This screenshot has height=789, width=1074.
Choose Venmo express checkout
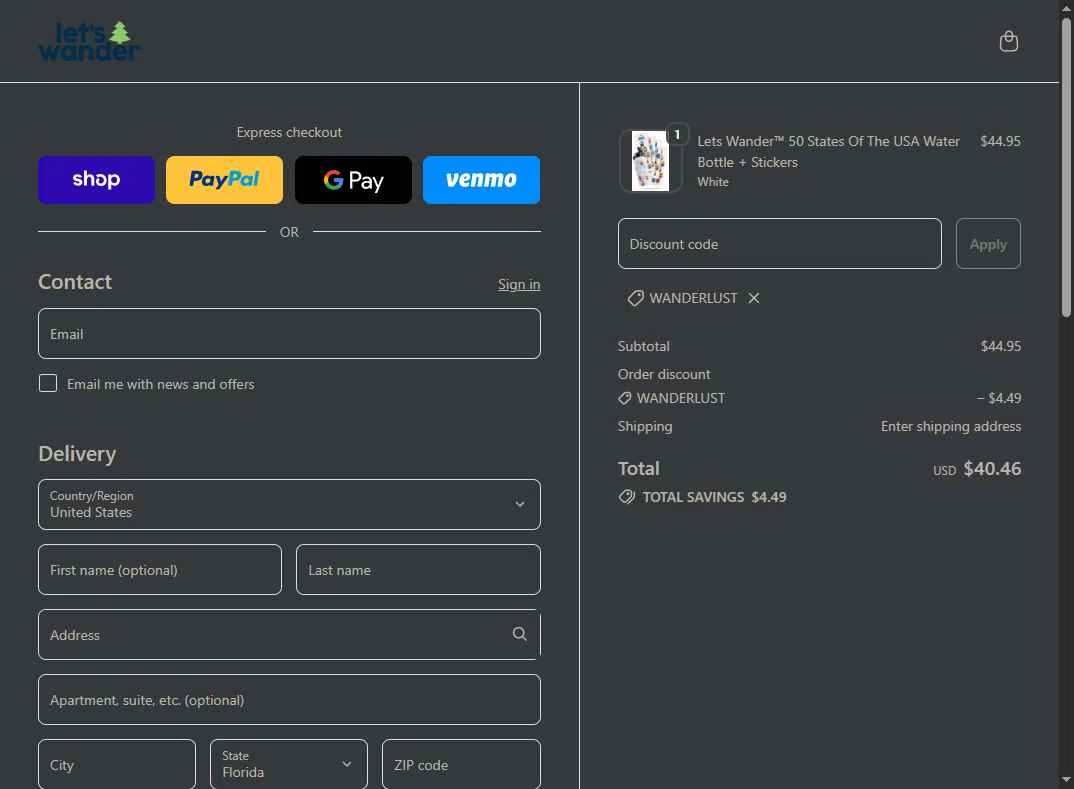pyautogui.click(x=482, y=179)
